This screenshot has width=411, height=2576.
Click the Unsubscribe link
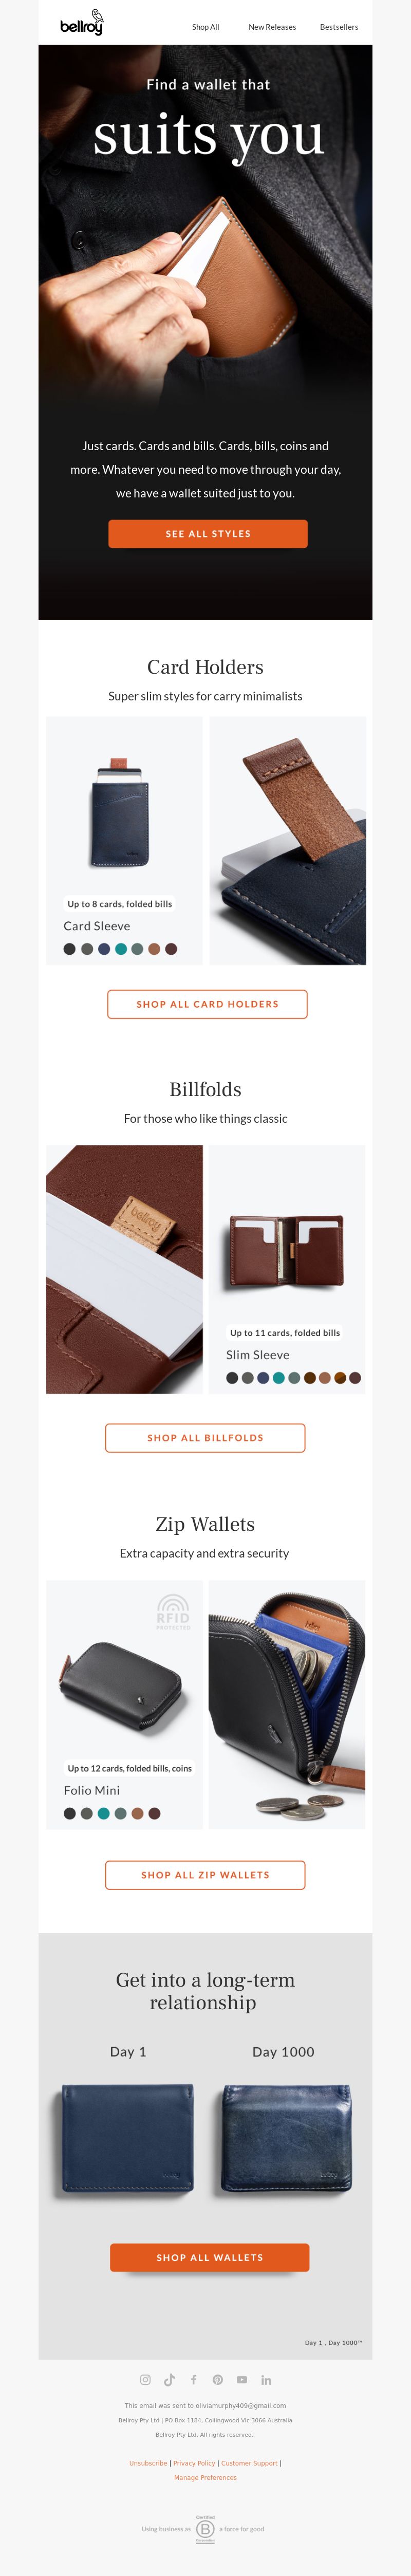tap(148, 2463)
